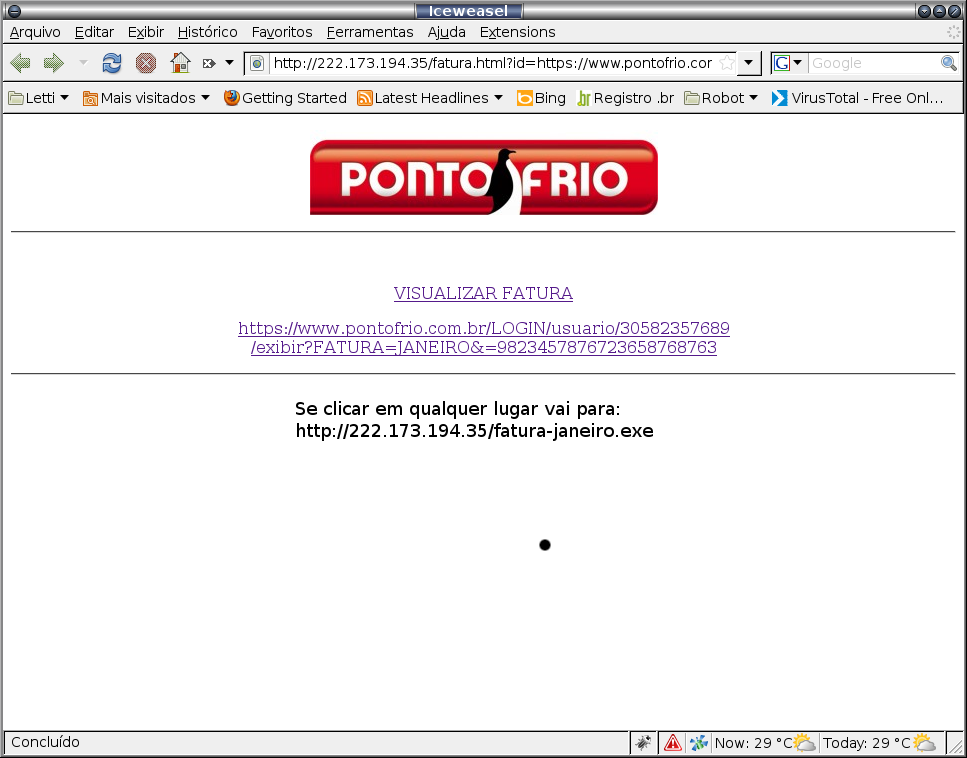The width and height of the screenshot is (967, 758).
Task: Focus the address bar URL field
Action: click(x=492, y=63)
